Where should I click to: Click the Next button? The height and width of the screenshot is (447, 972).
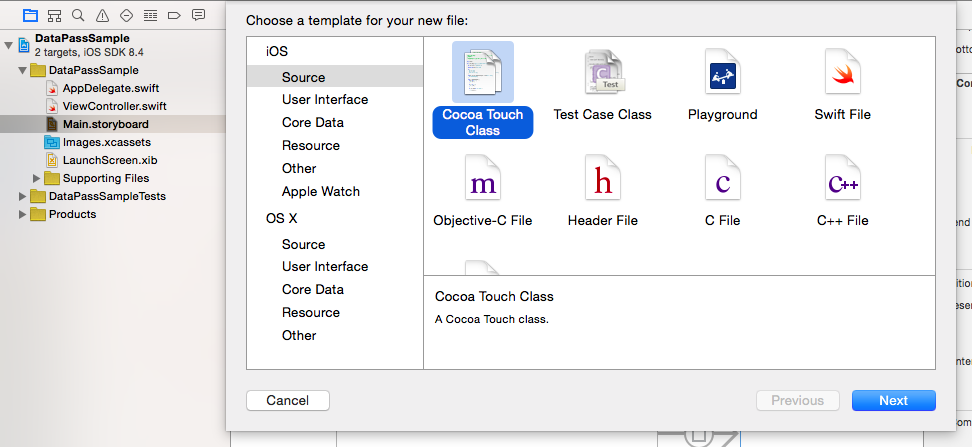pyautogui.click(x=893, y=400)
